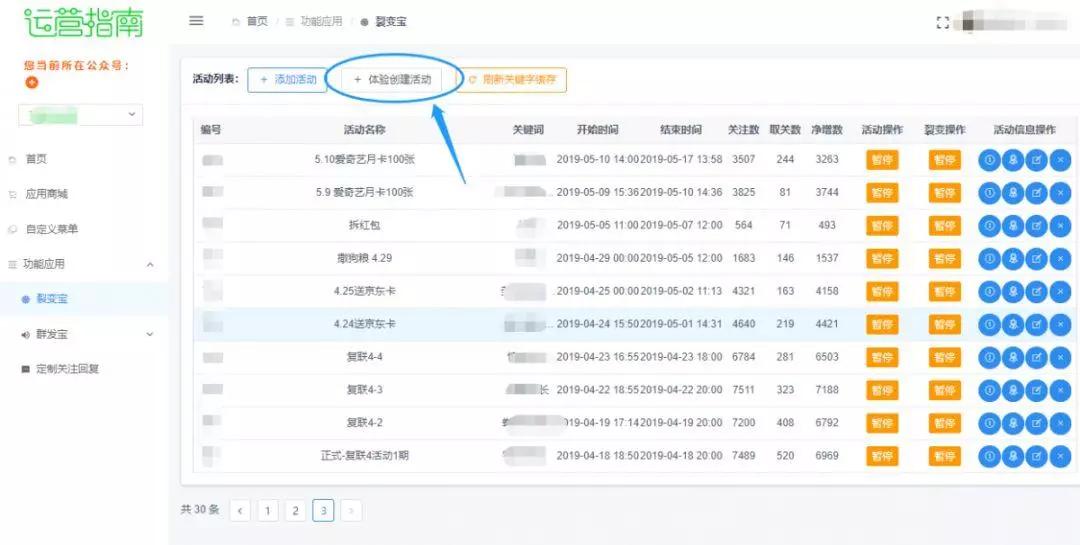This screenshot has width=1080, height=545.
Task: Click the 添加活动 button
Action: point(287,80)
